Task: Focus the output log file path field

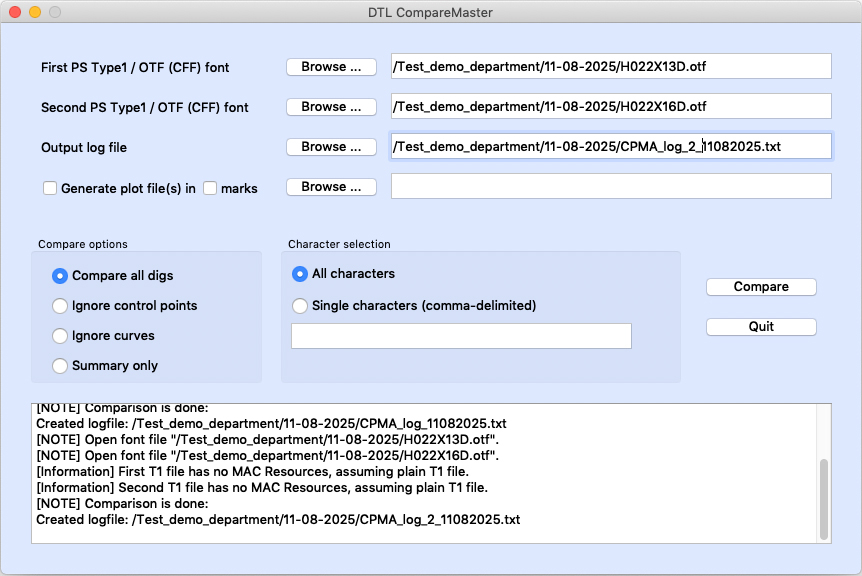Action: (x=611, y=146)
